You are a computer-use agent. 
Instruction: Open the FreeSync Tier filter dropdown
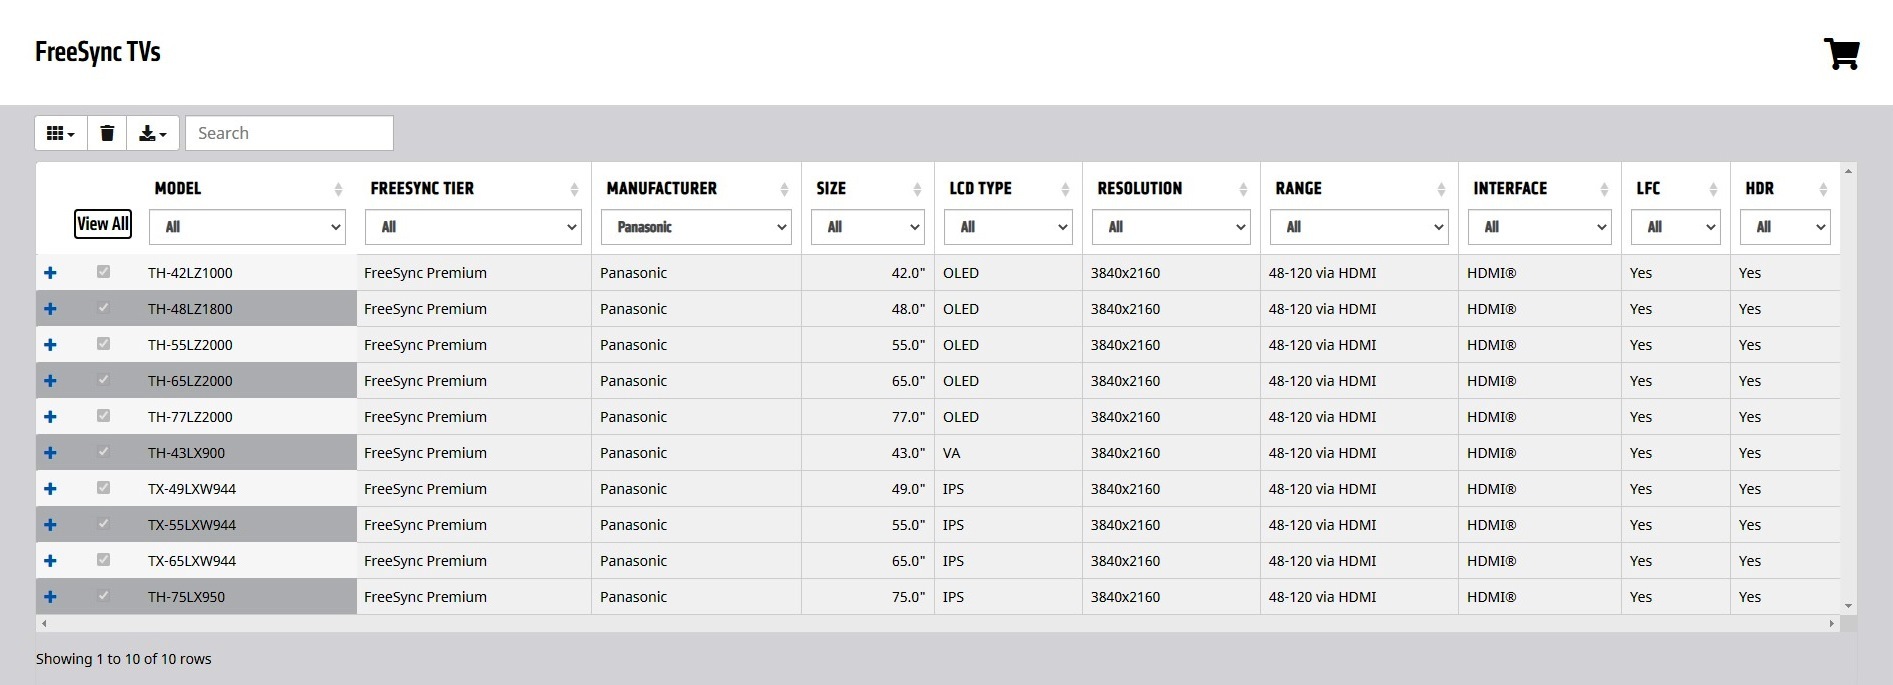point(473,227)
